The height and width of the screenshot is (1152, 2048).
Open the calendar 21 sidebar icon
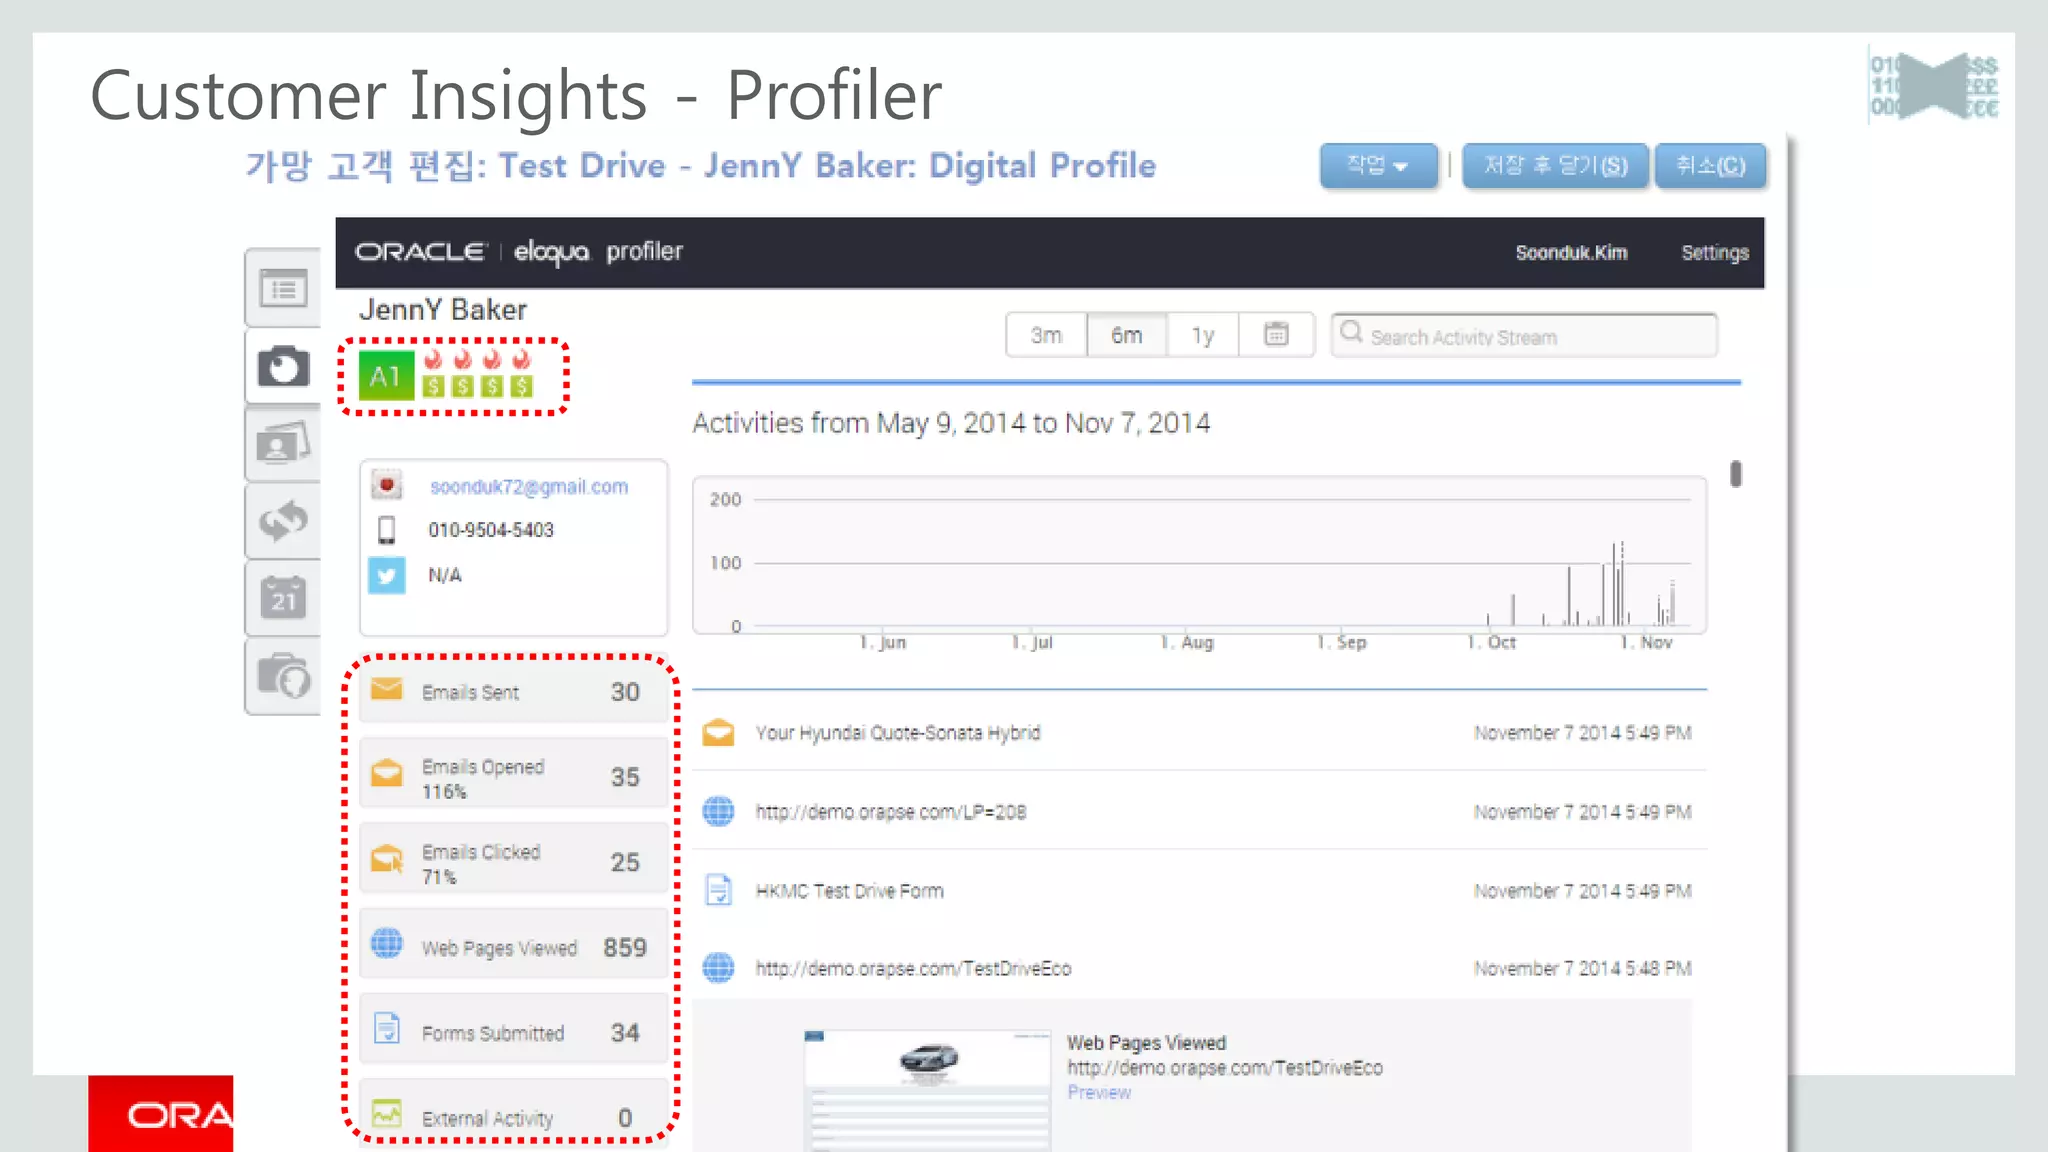point(283,598)
